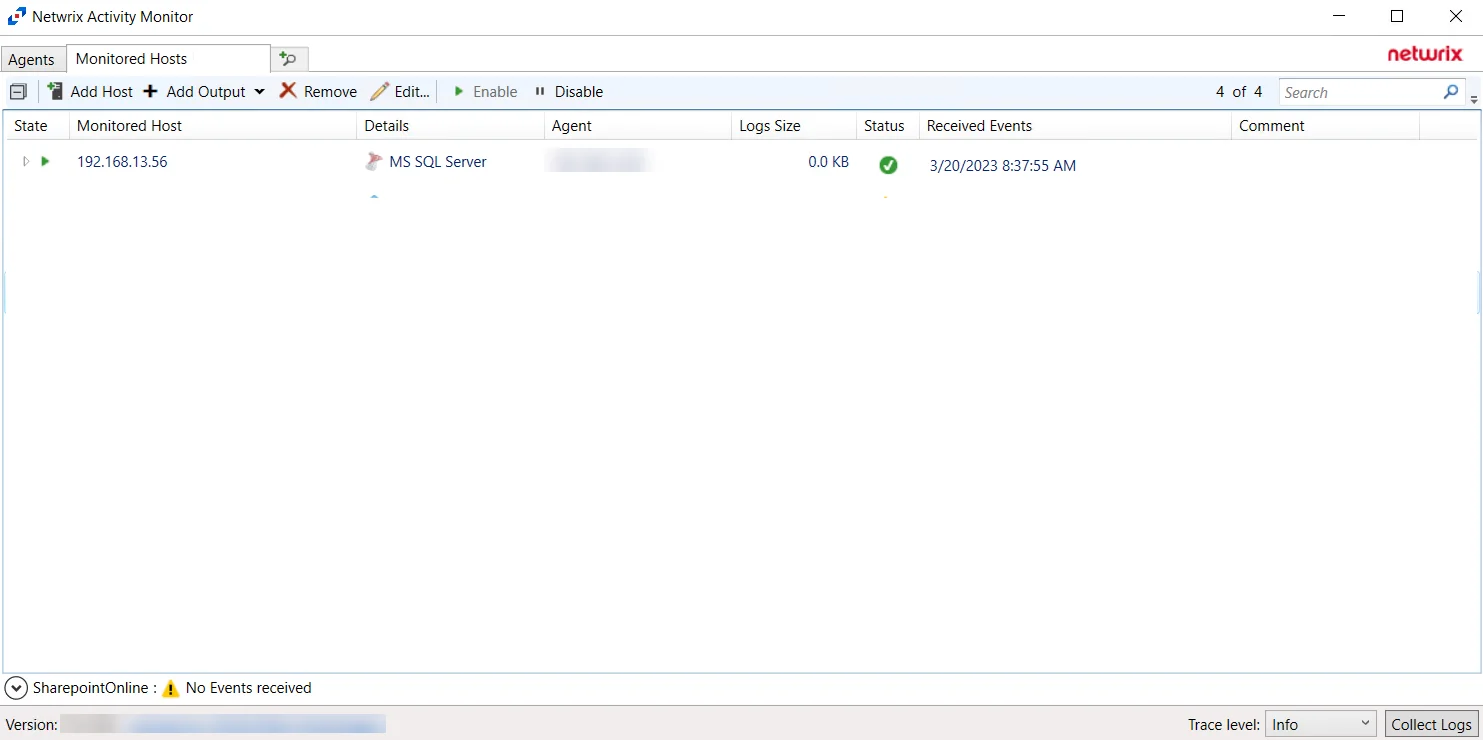
Task: Remove the selected host
Action: [318, 92]
